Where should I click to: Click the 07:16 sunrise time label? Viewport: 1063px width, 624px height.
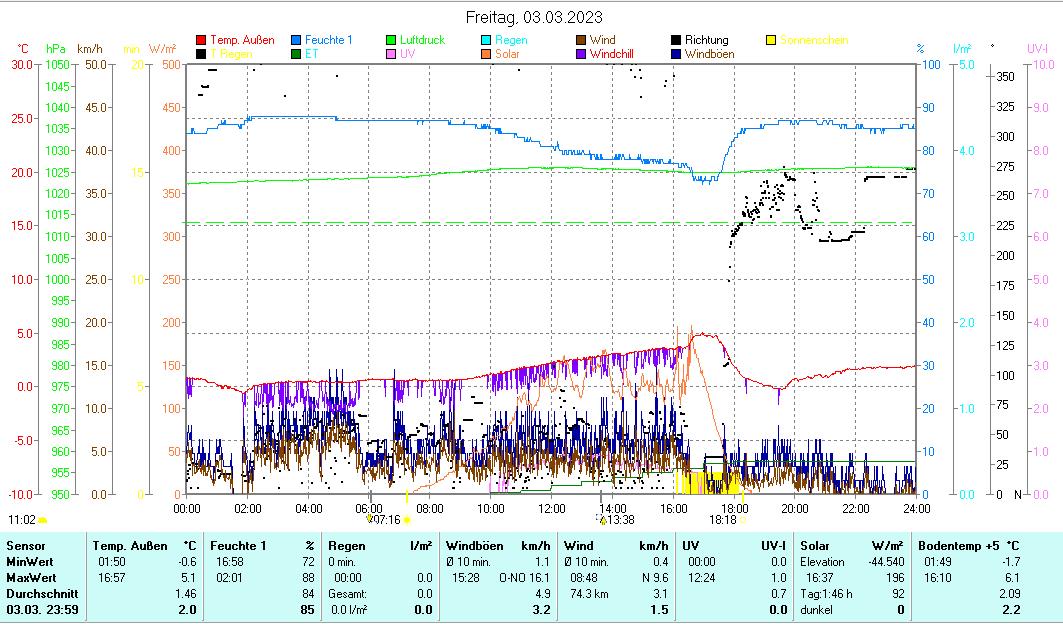387,520
